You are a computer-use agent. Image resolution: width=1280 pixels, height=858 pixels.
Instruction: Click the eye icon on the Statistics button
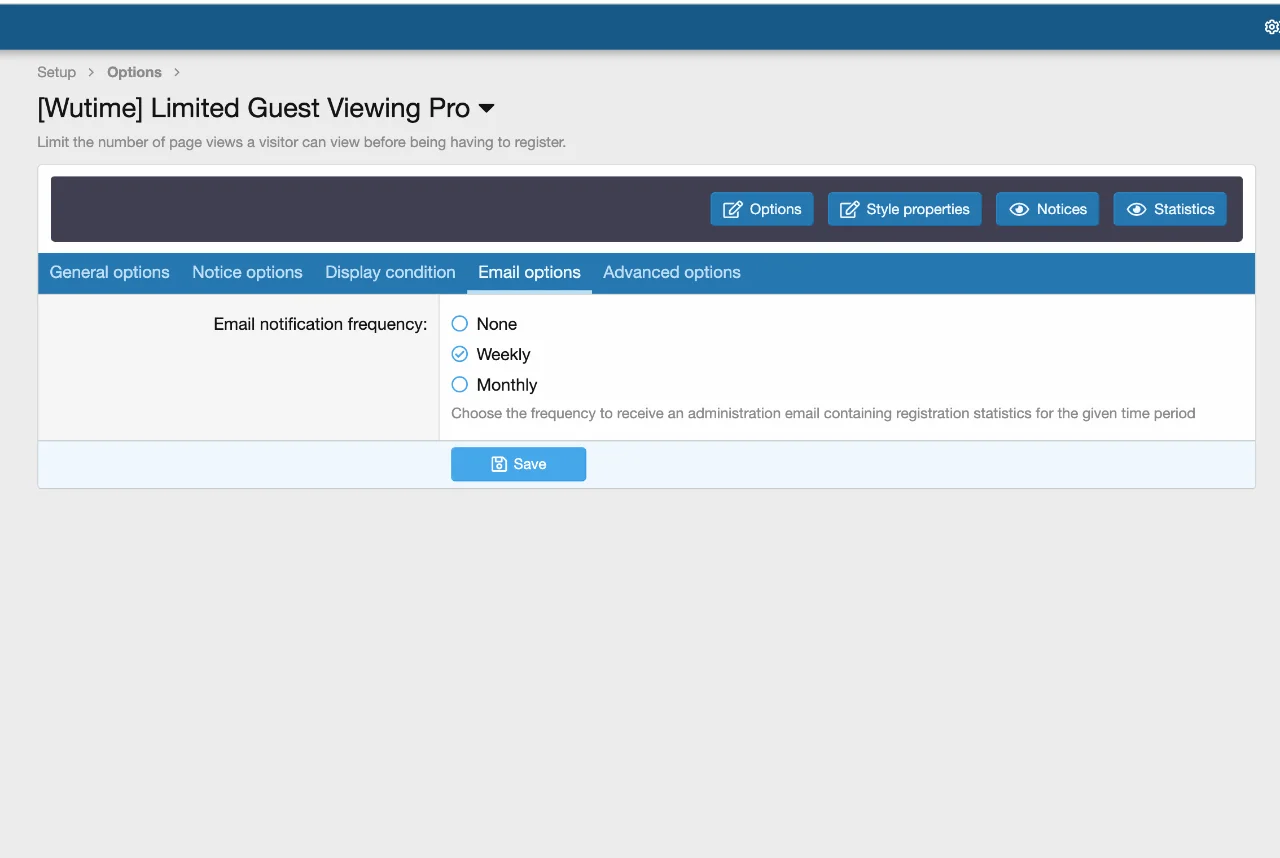[x=1136, y=209]
